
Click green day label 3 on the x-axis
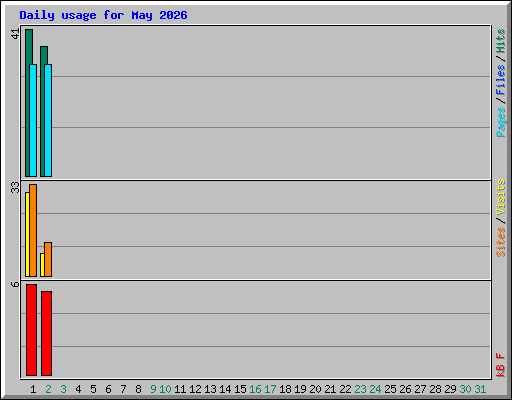coord(63,389)
